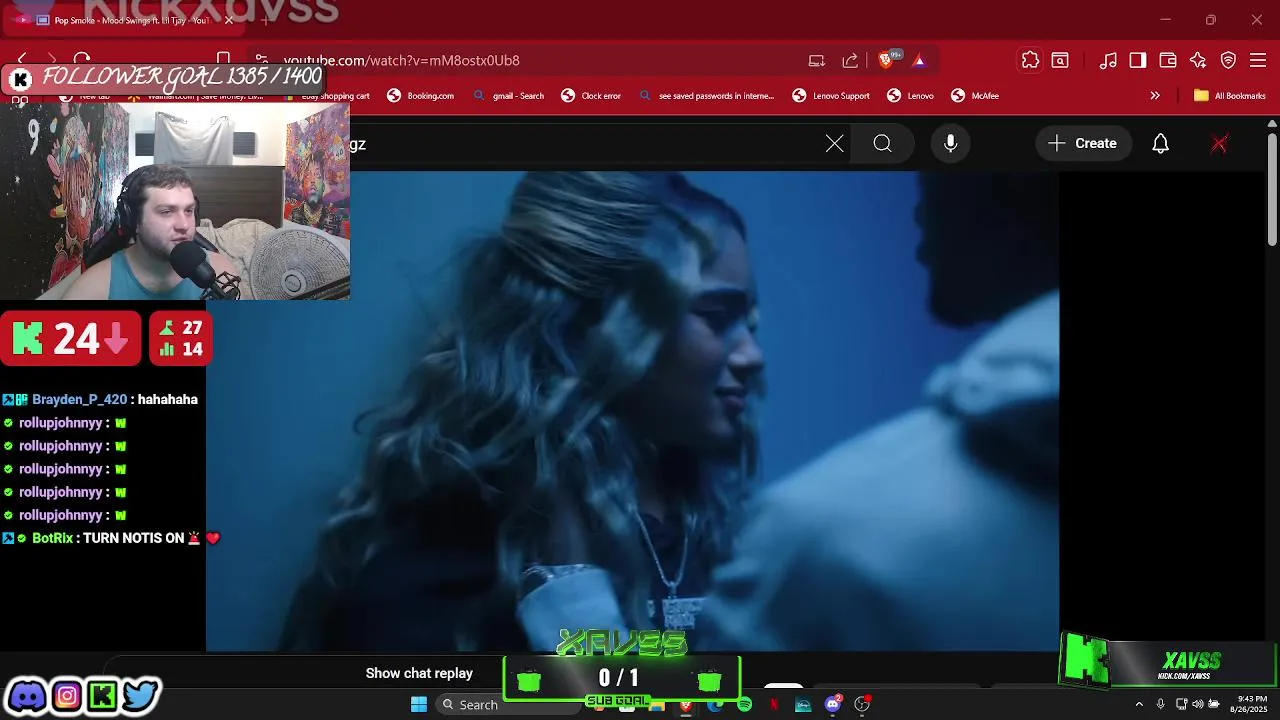The width and height of the screenshot is (1280, 720).
Task: Click the YouTube URL in the address bar
Action: [x=401, y=60]
